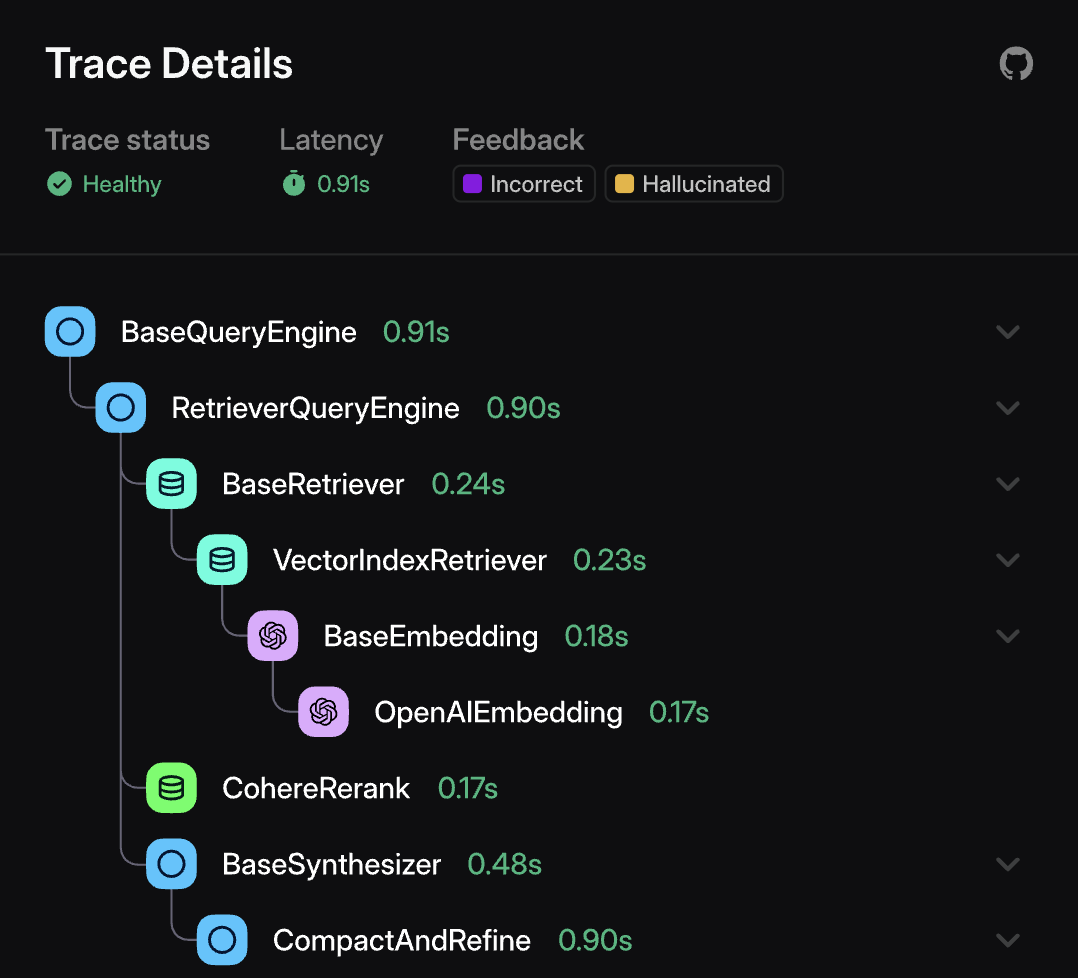Click the BaseSynthesizer node icon

point(171,864)
